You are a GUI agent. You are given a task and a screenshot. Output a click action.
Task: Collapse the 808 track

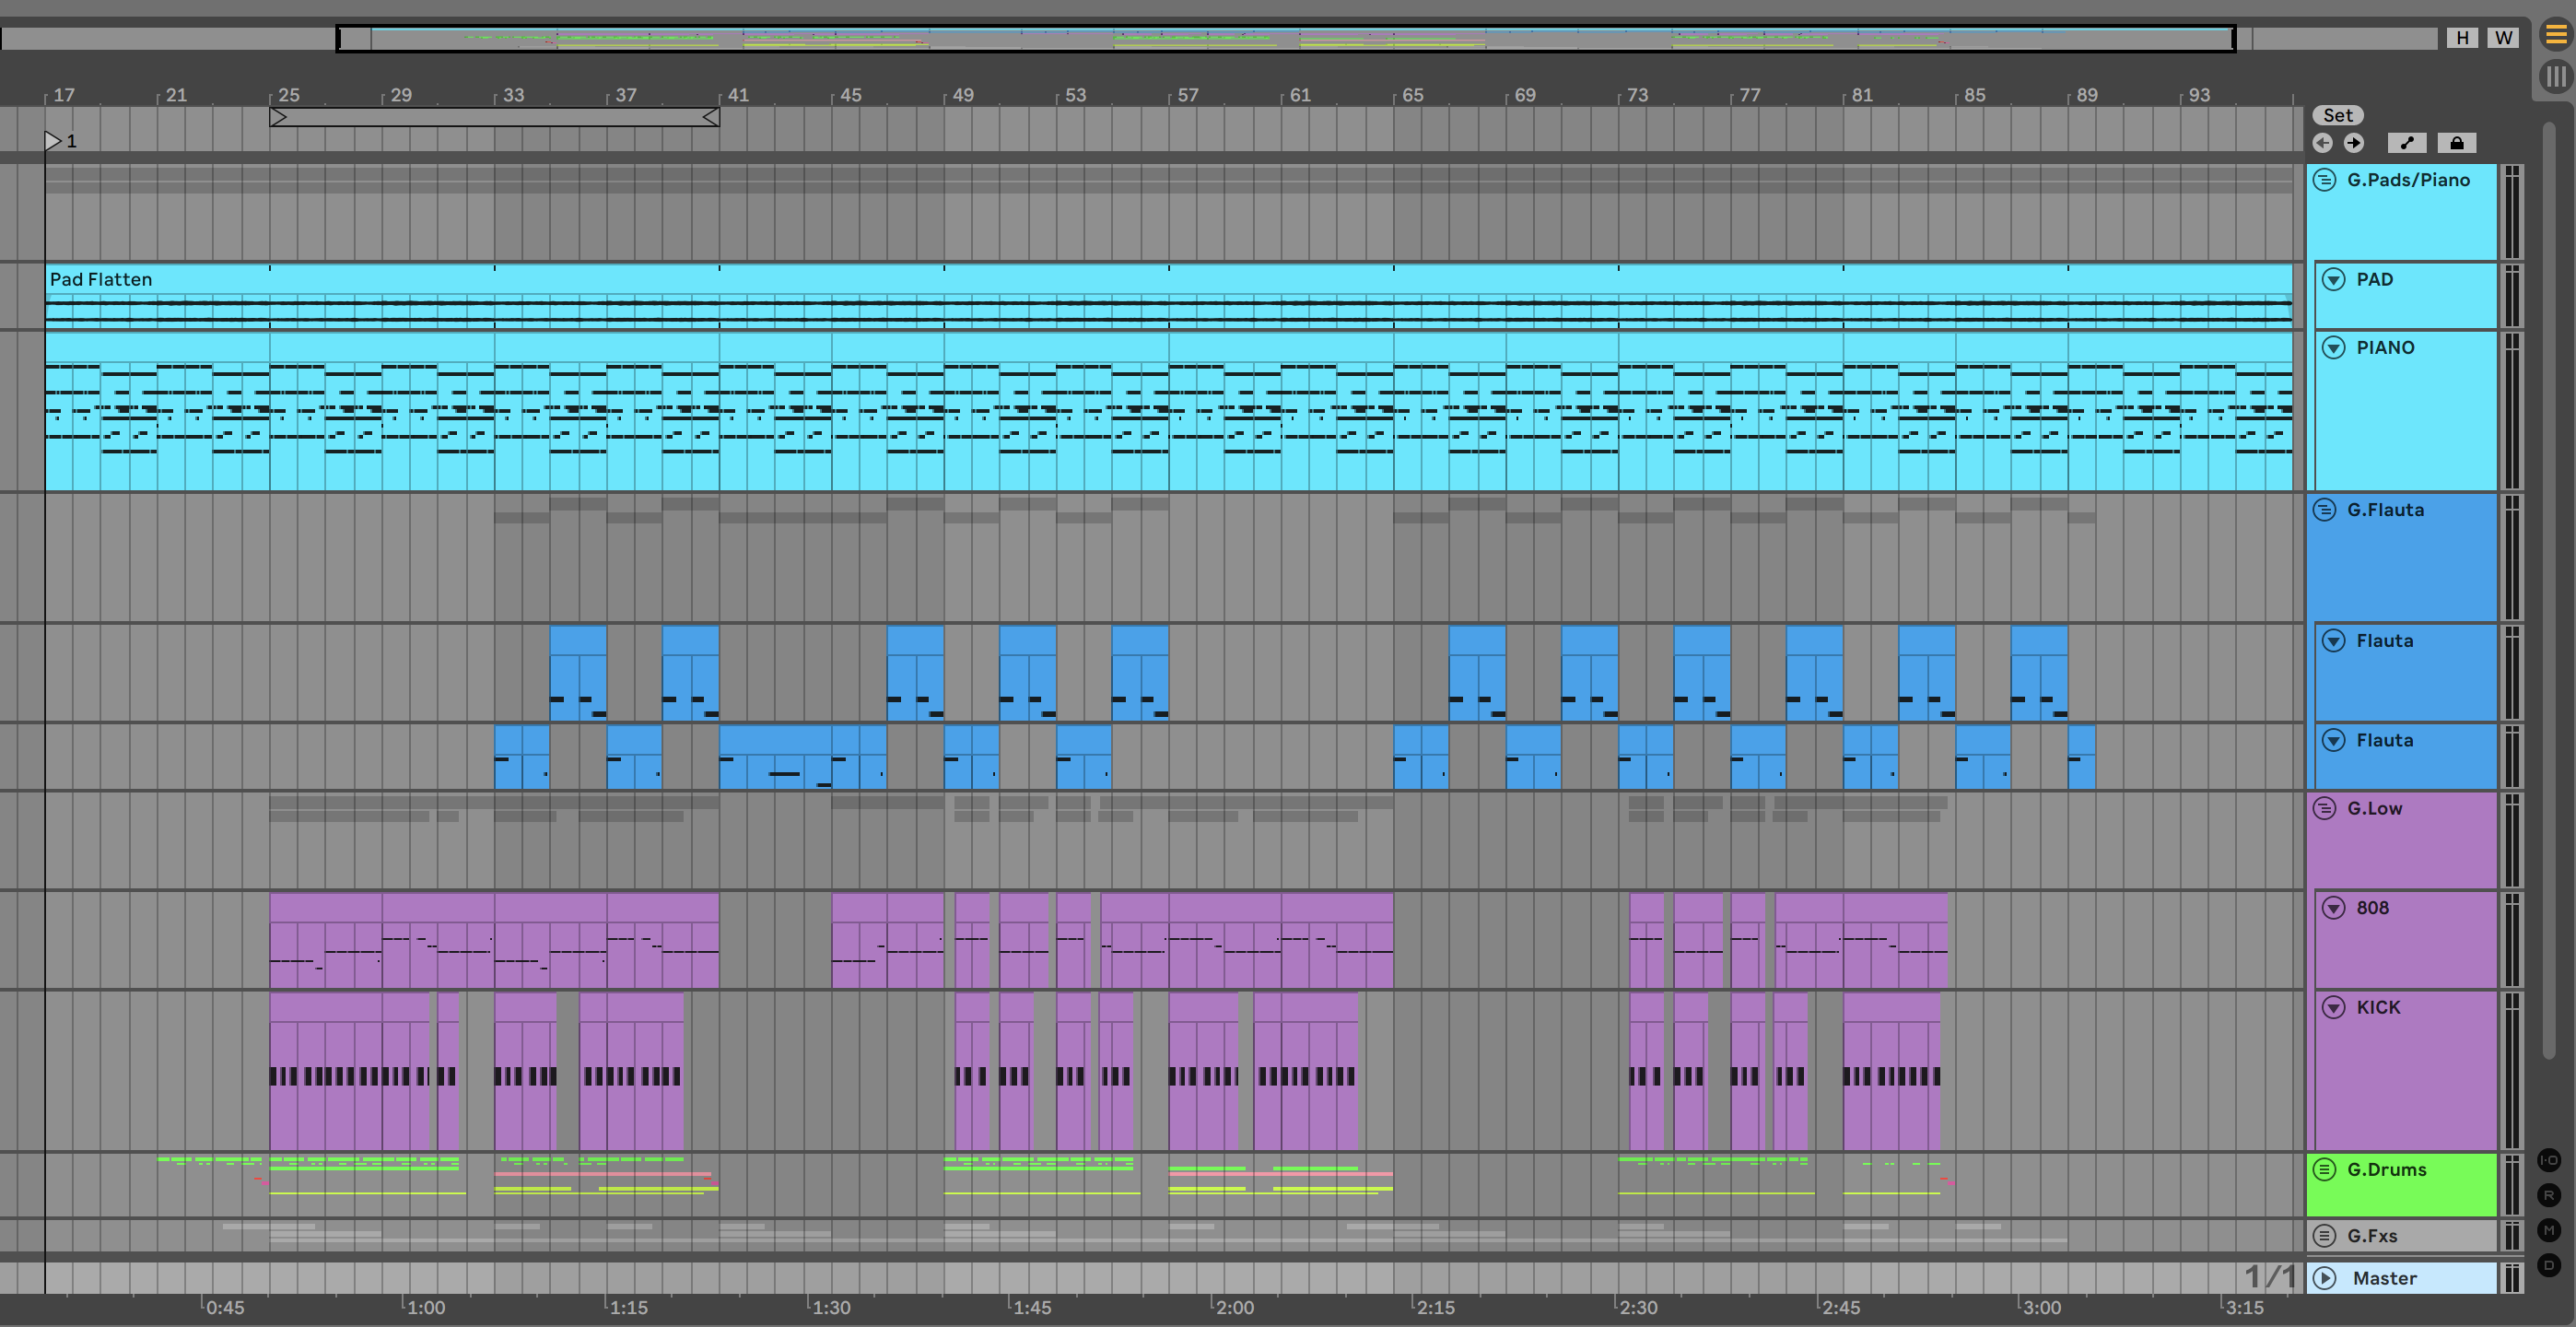(x=2333, y=908)
